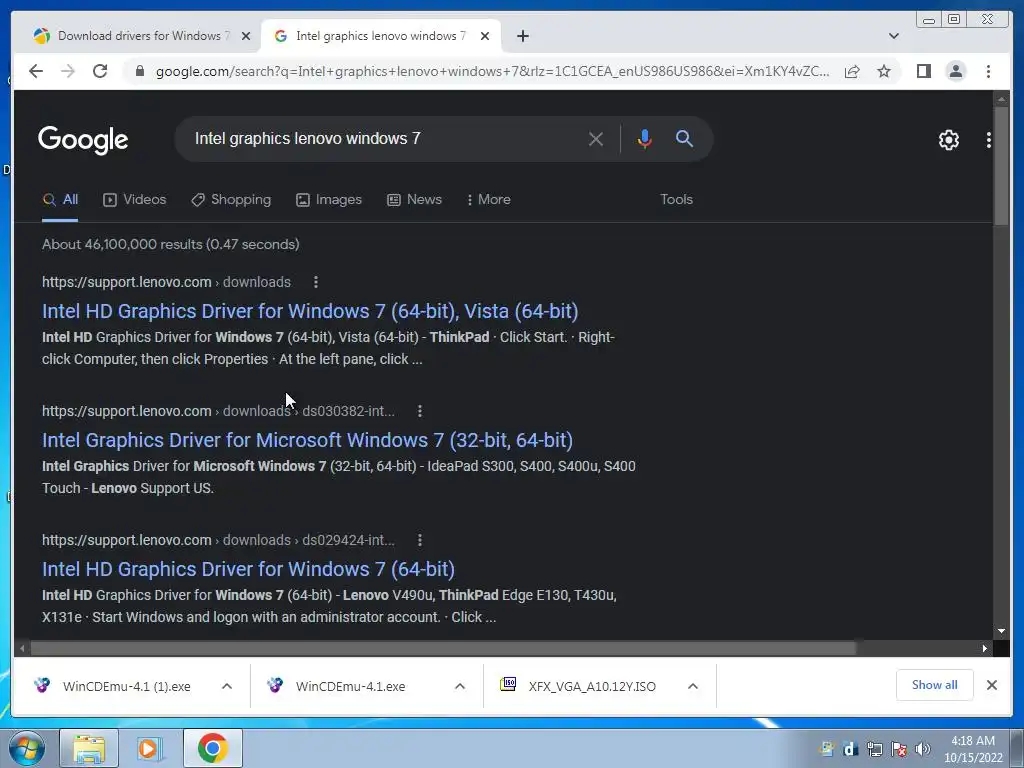Open options for the ds030382 result
Screen dimensions: 1024x768
pos(420,411)
